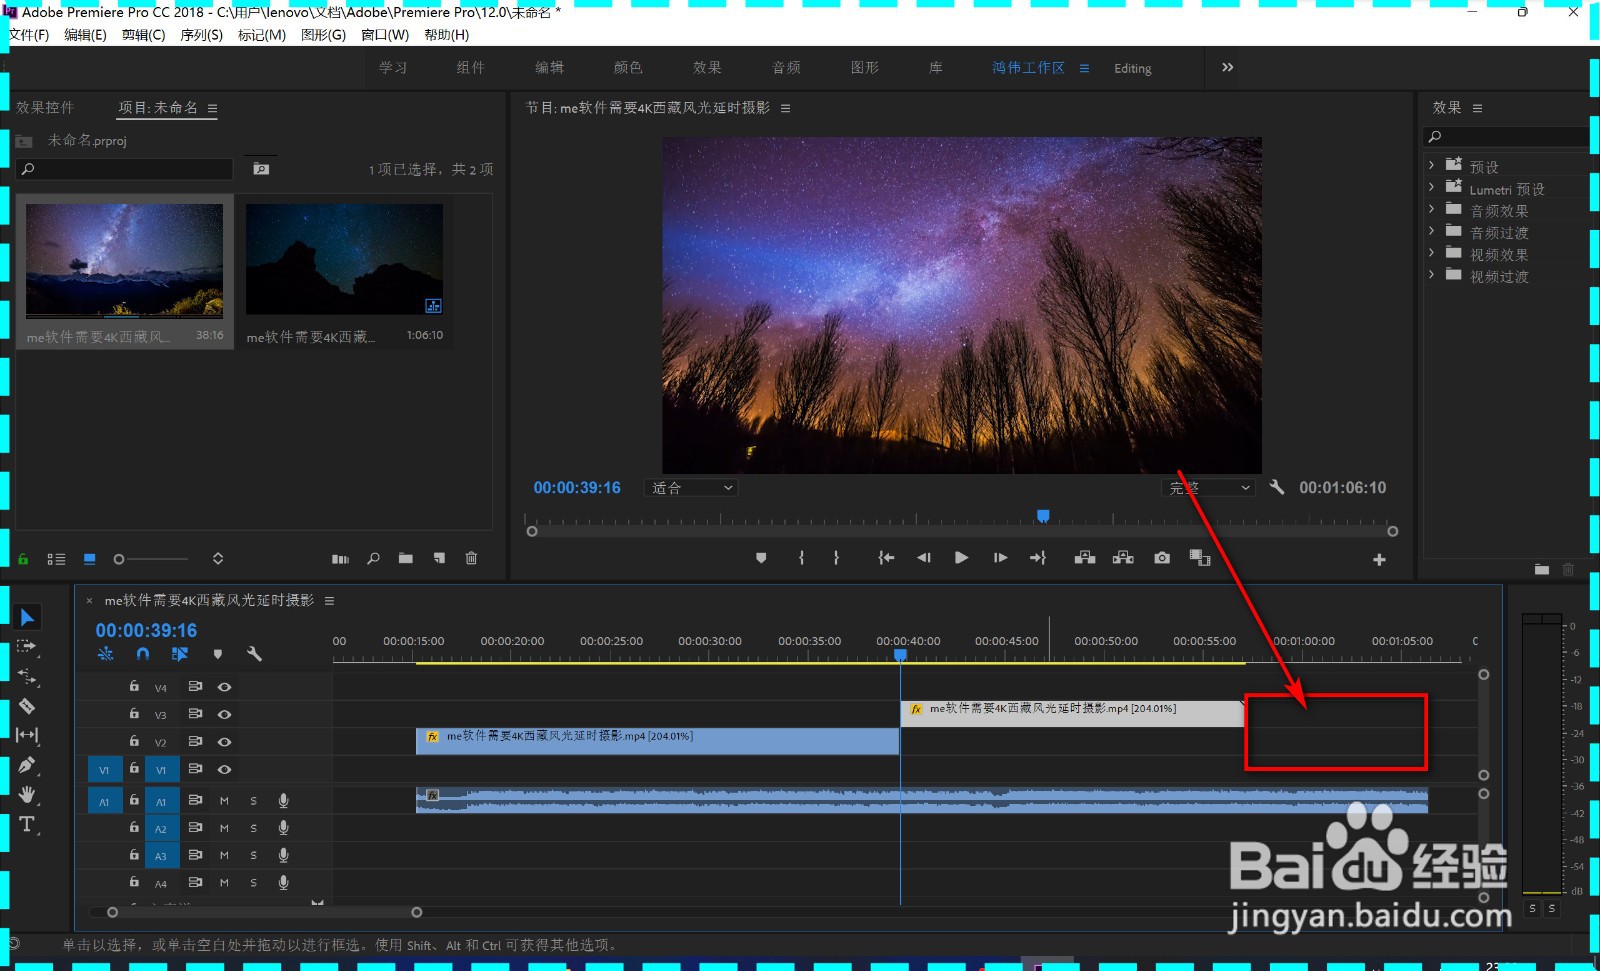Select the Selection arrow tool
This screenshot has width=1600, height=971.
27,618
